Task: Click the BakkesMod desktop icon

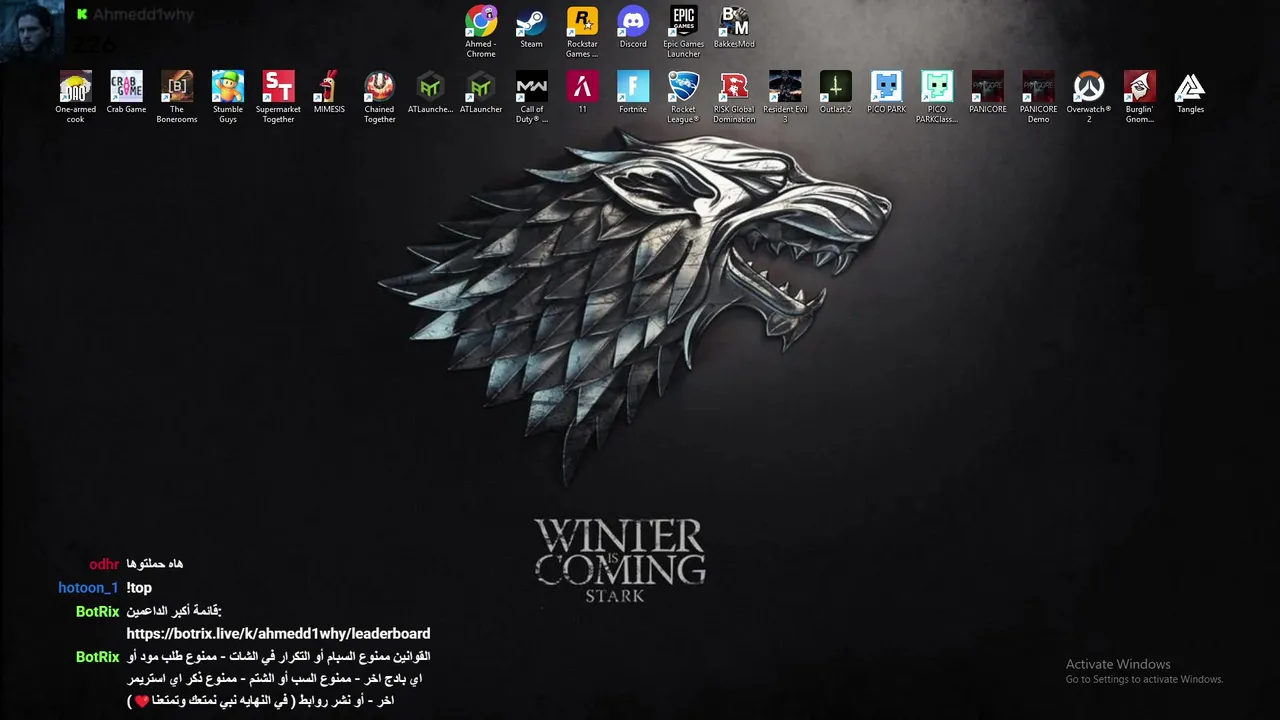Action: pyautogui.click(x=734, y=28)
